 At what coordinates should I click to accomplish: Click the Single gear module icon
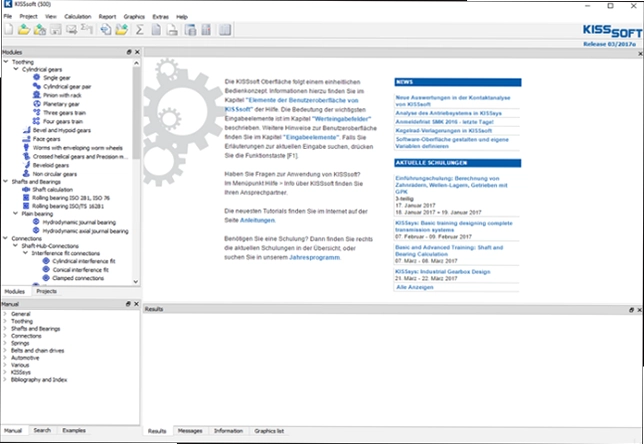tap(37, 77)
